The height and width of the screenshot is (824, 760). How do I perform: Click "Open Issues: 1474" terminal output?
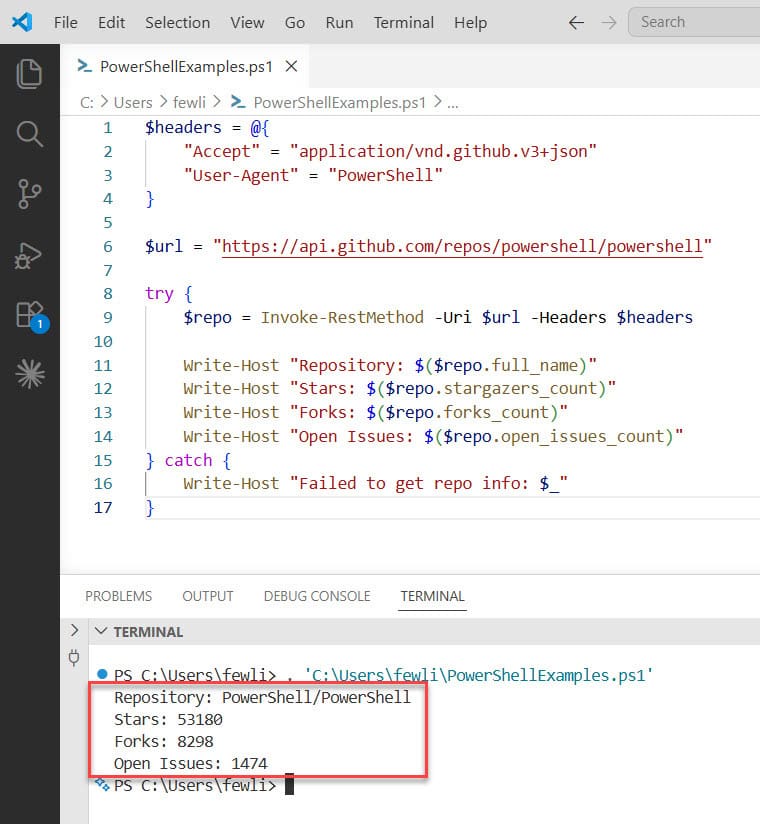pyautogui.click(x=191, y=764)
